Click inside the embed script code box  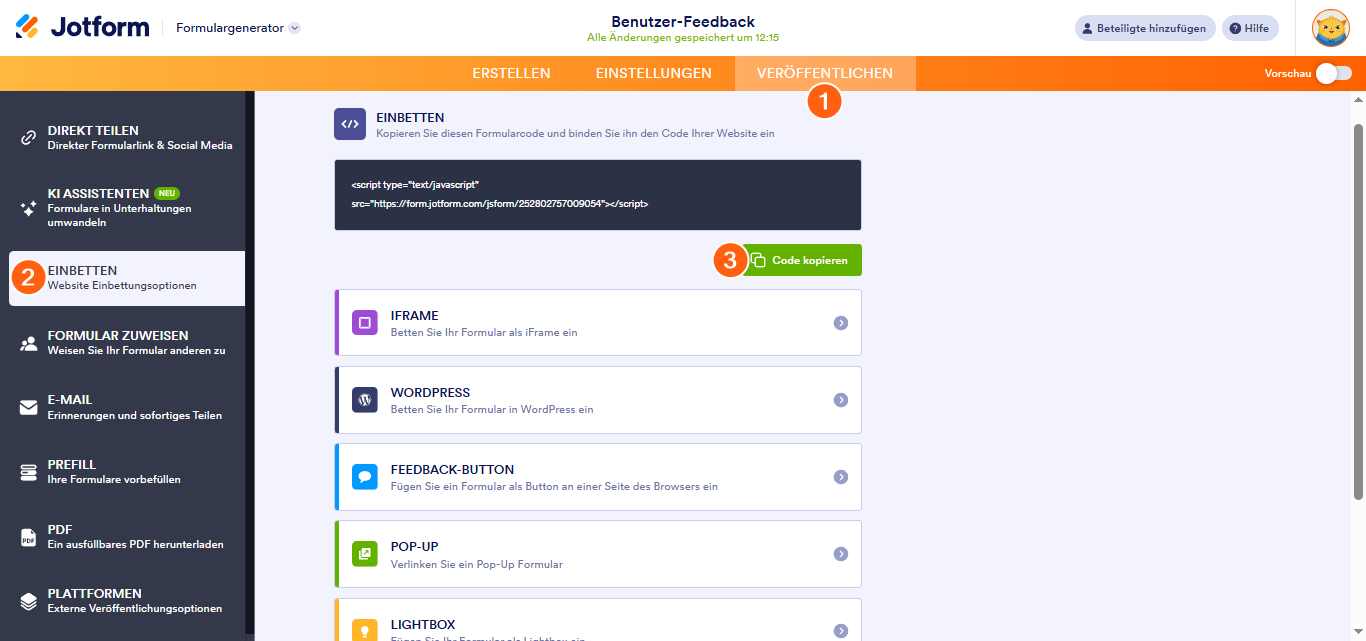click(x=597, y=195)
